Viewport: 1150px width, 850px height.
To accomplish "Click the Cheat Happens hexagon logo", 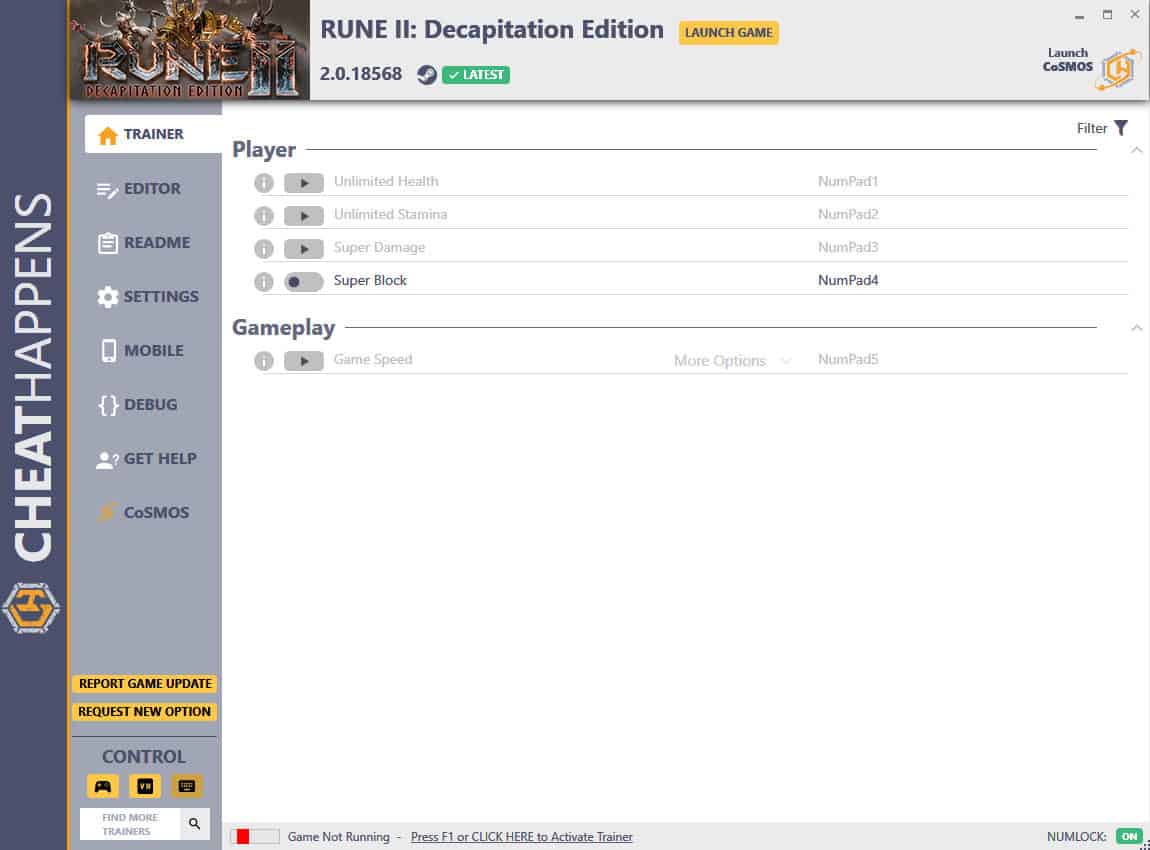I will point(31,608).
